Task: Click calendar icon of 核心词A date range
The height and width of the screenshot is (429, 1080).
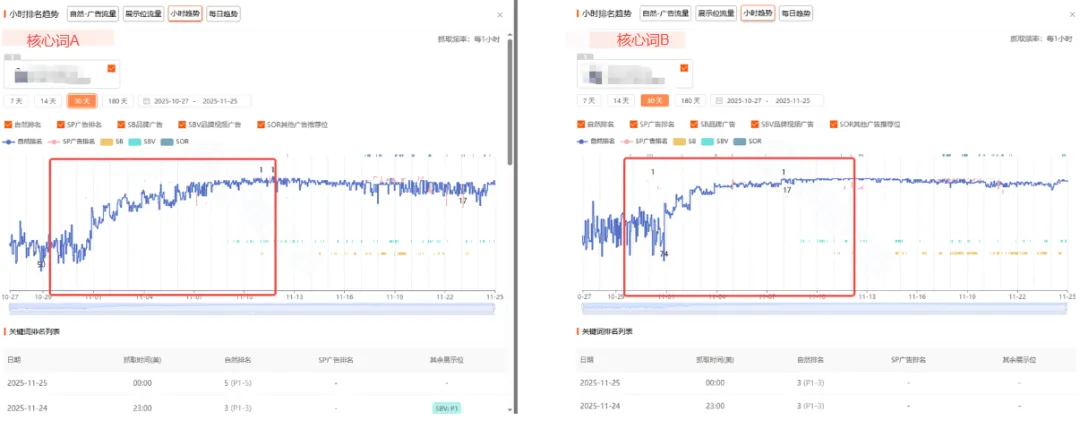Action: coord(146,101)
